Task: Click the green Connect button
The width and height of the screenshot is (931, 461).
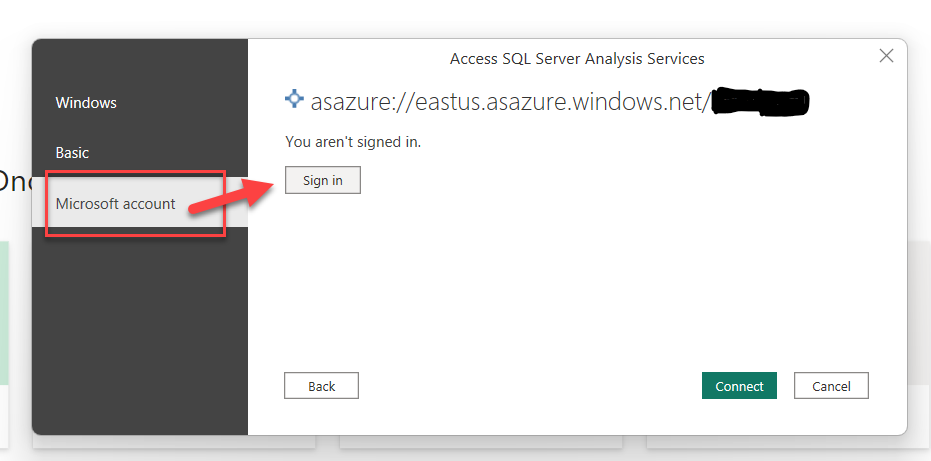Action: [739, 386]
